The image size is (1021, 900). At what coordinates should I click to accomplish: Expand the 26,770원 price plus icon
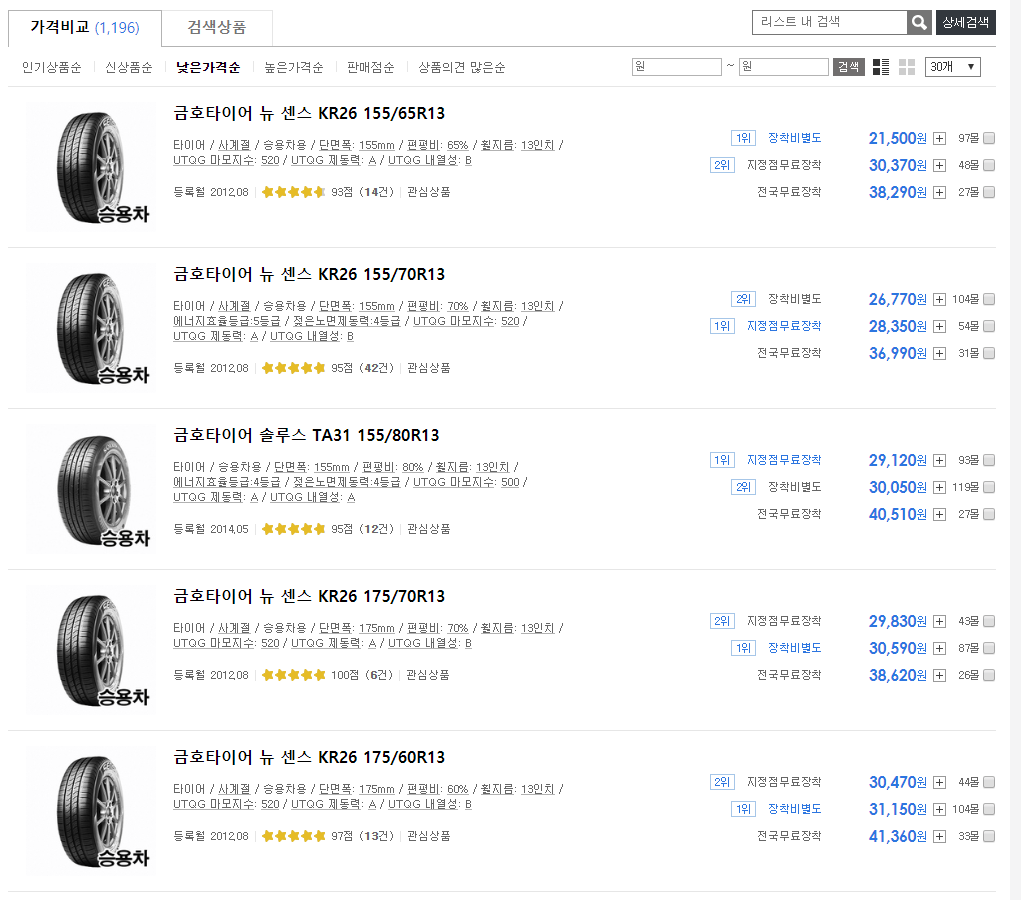click(x=939, y=300)
